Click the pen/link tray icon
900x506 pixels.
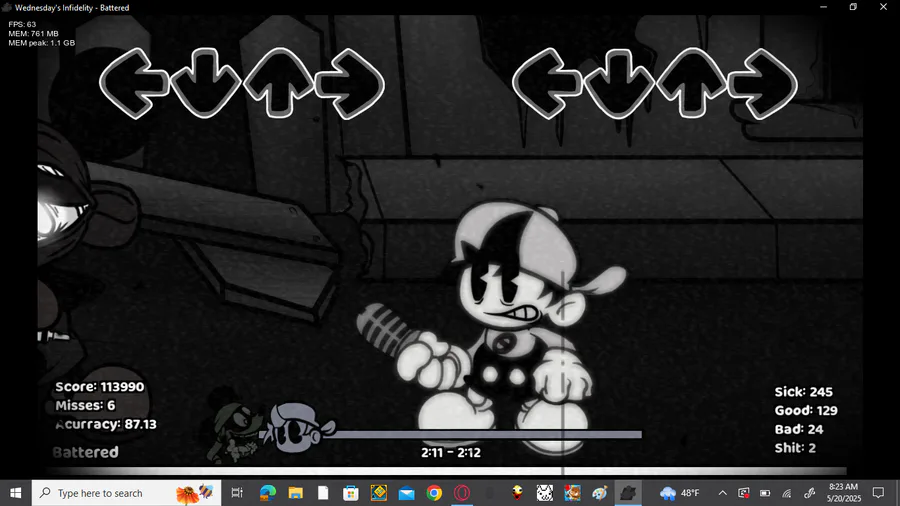[x=809, y=493]
